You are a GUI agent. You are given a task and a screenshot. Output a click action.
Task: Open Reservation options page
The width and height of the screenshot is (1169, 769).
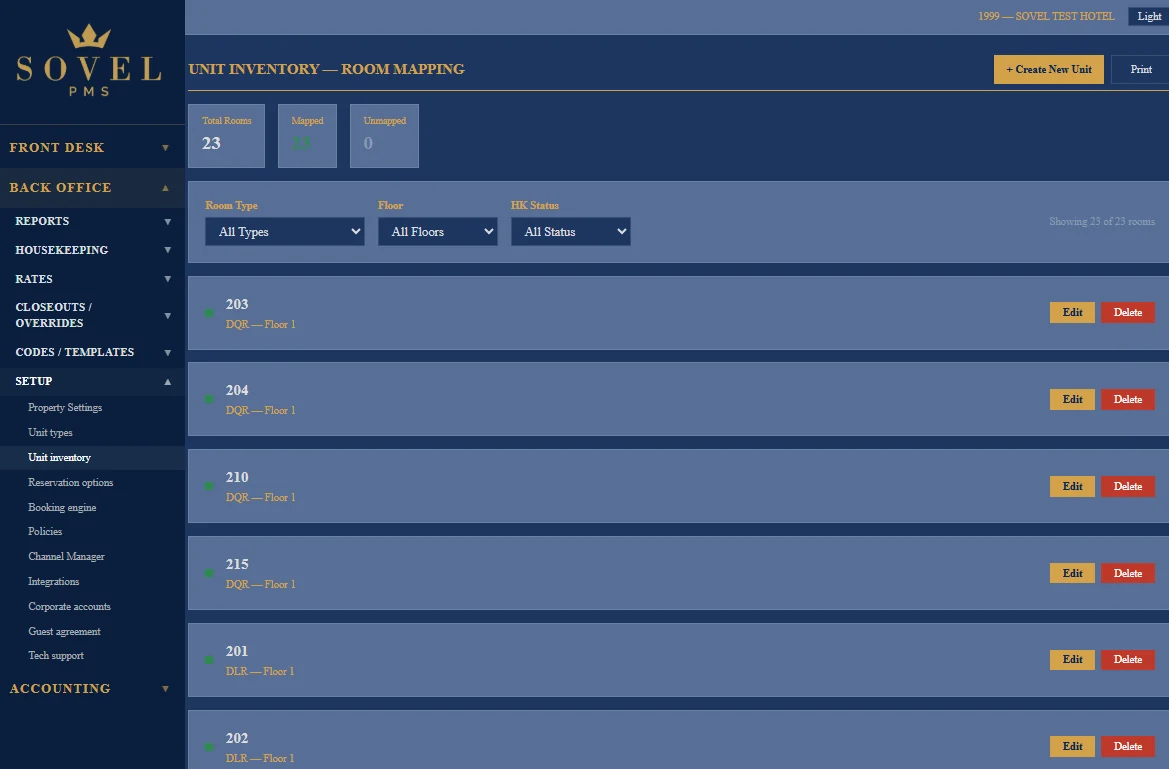(x=71, y=483)
